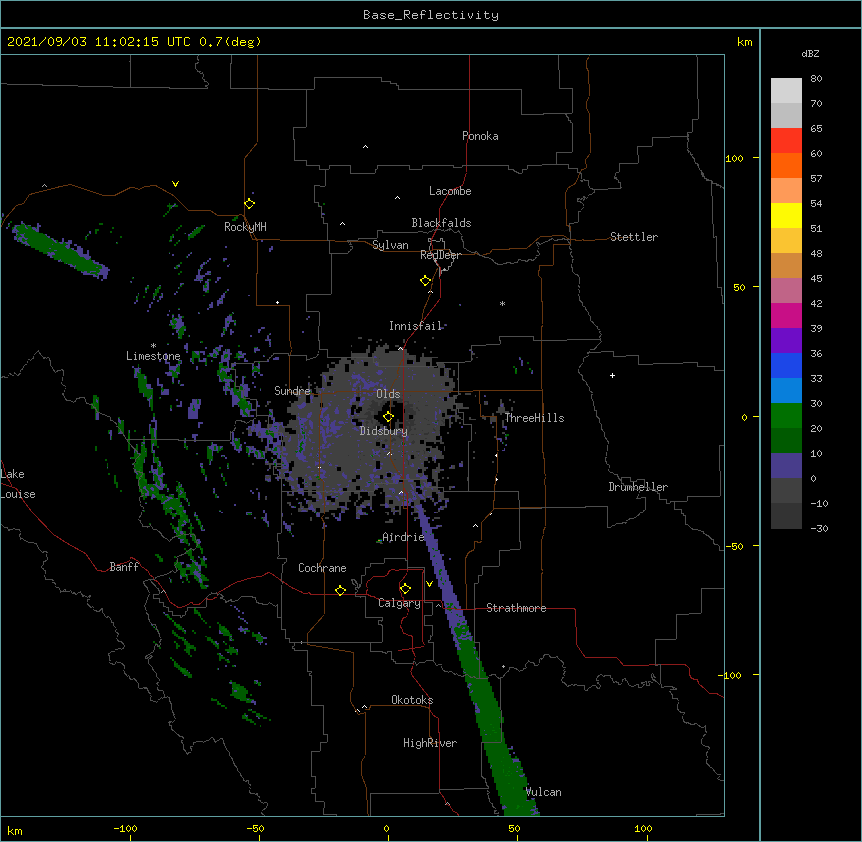Click the 80 value at legend top
The width and height of the screenshot is (862, 842).
coord(816,79)
